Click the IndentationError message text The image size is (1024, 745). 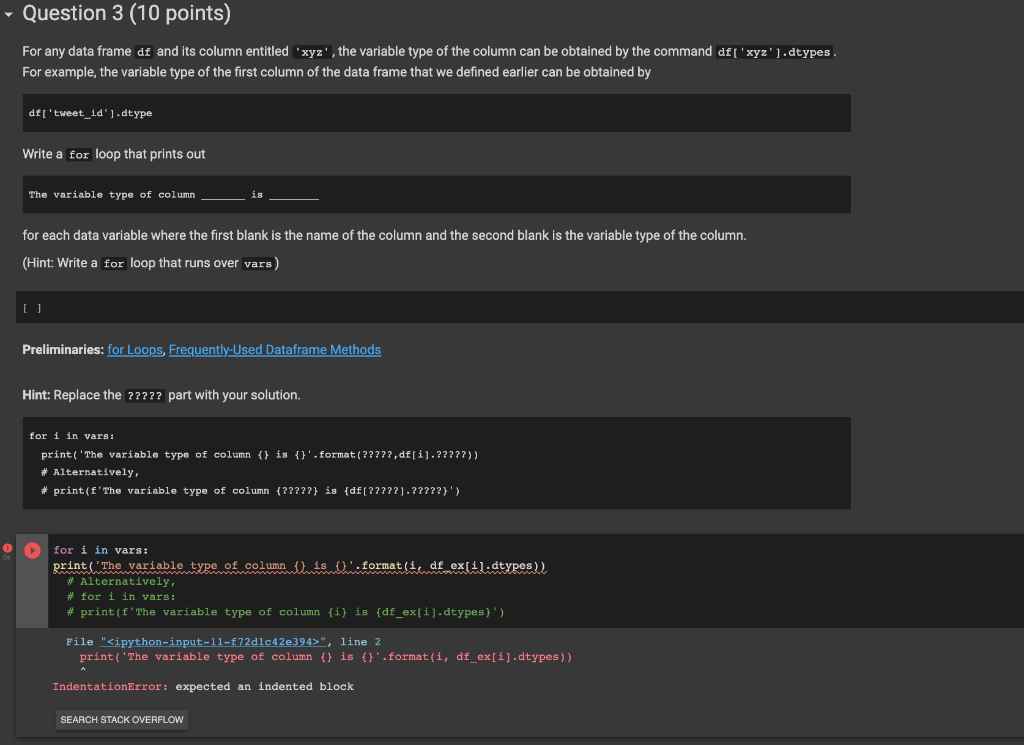point(200,686)
